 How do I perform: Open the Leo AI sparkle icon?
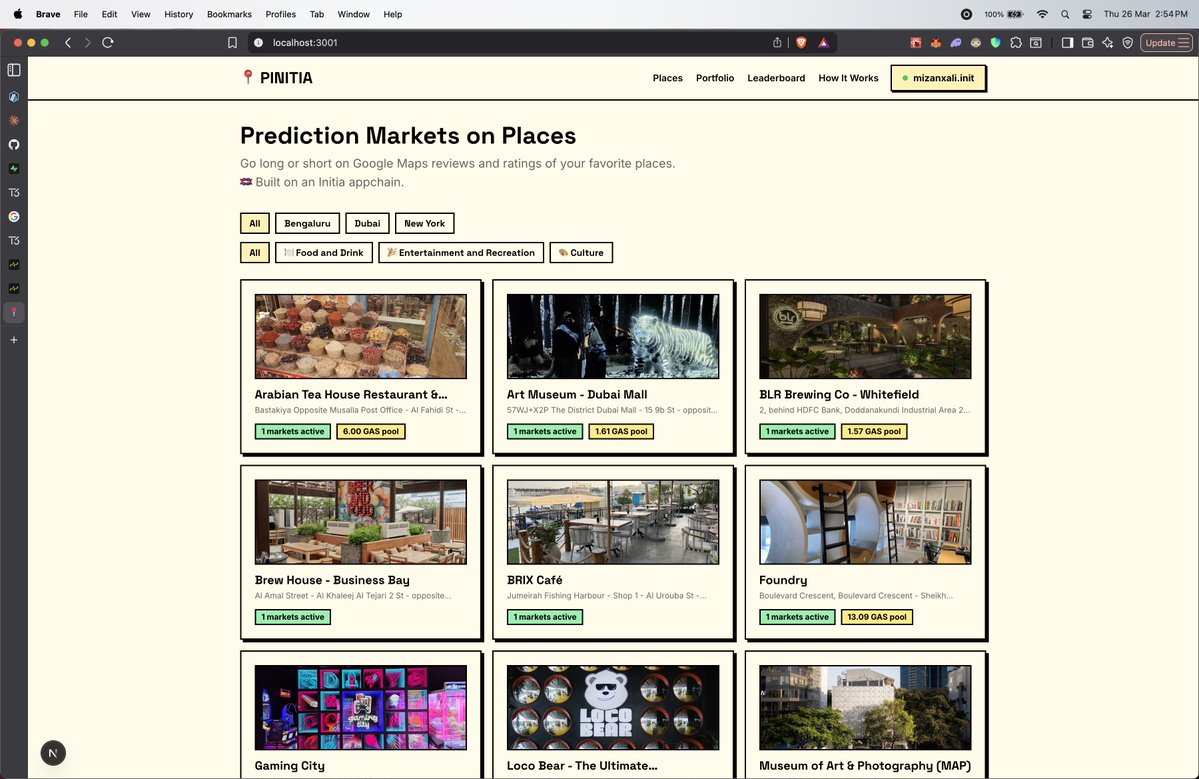[x=1107, y=43]
